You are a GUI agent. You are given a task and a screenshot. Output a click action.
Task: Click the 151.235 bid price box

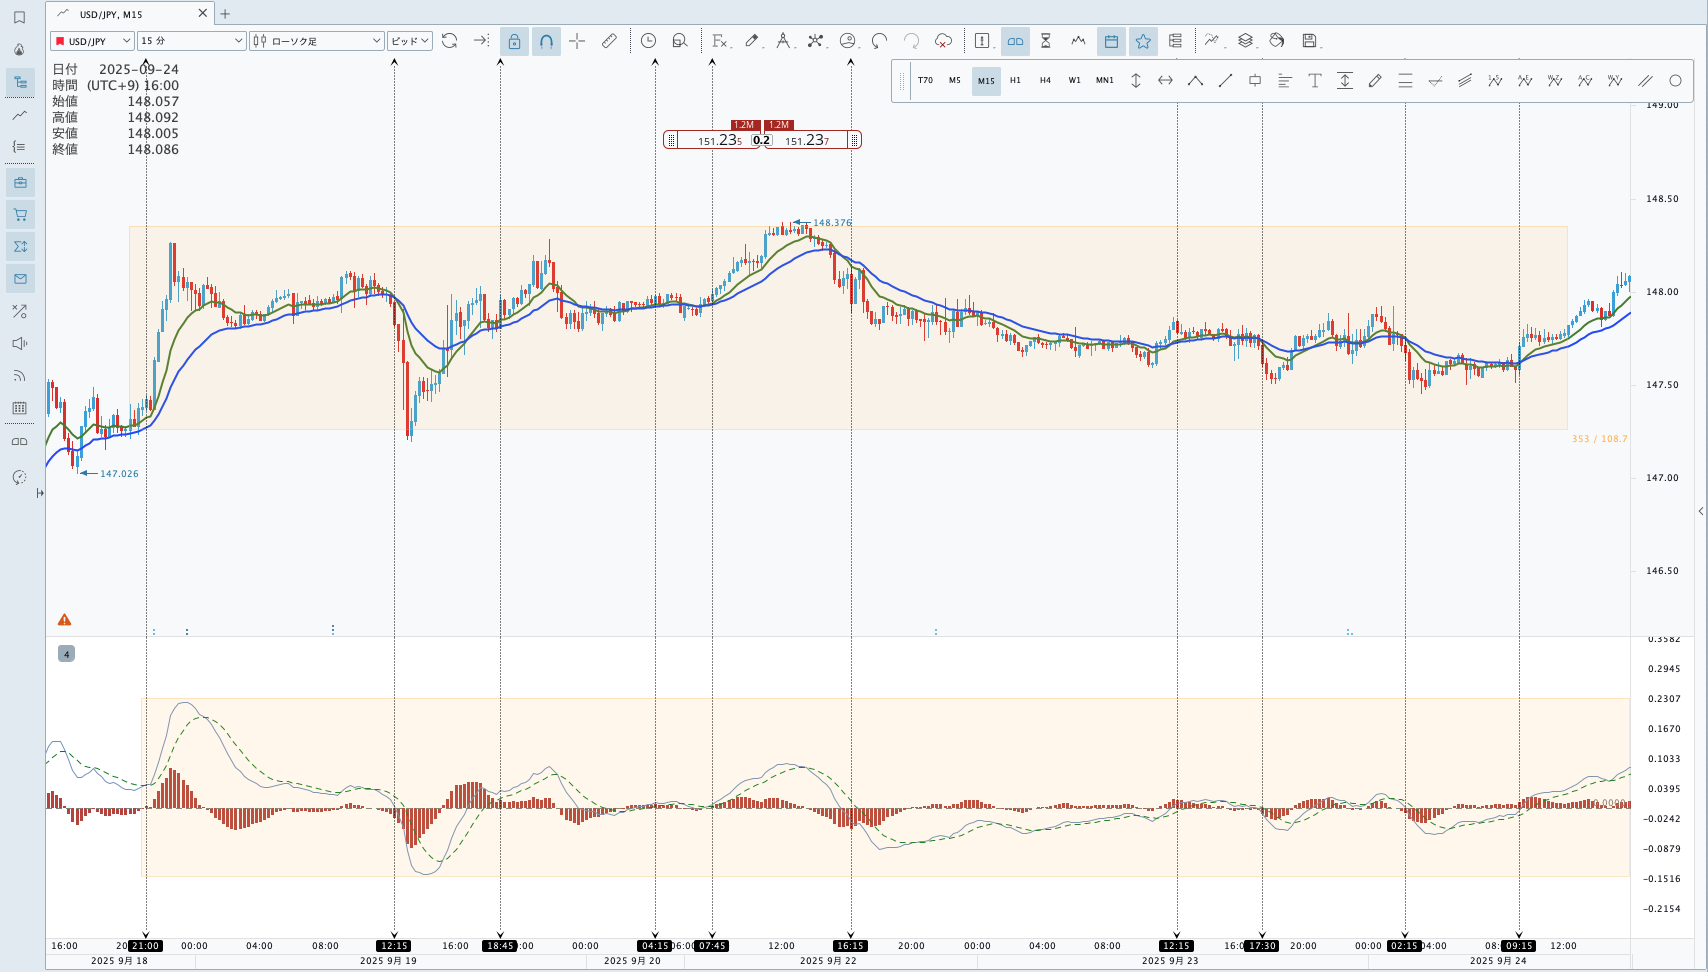coord(719,141)
